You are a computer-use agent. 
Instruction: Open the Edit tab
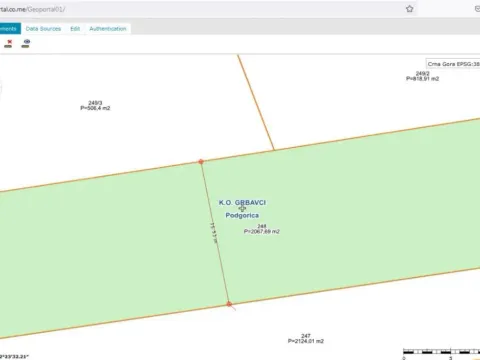(x=75, y=29)
